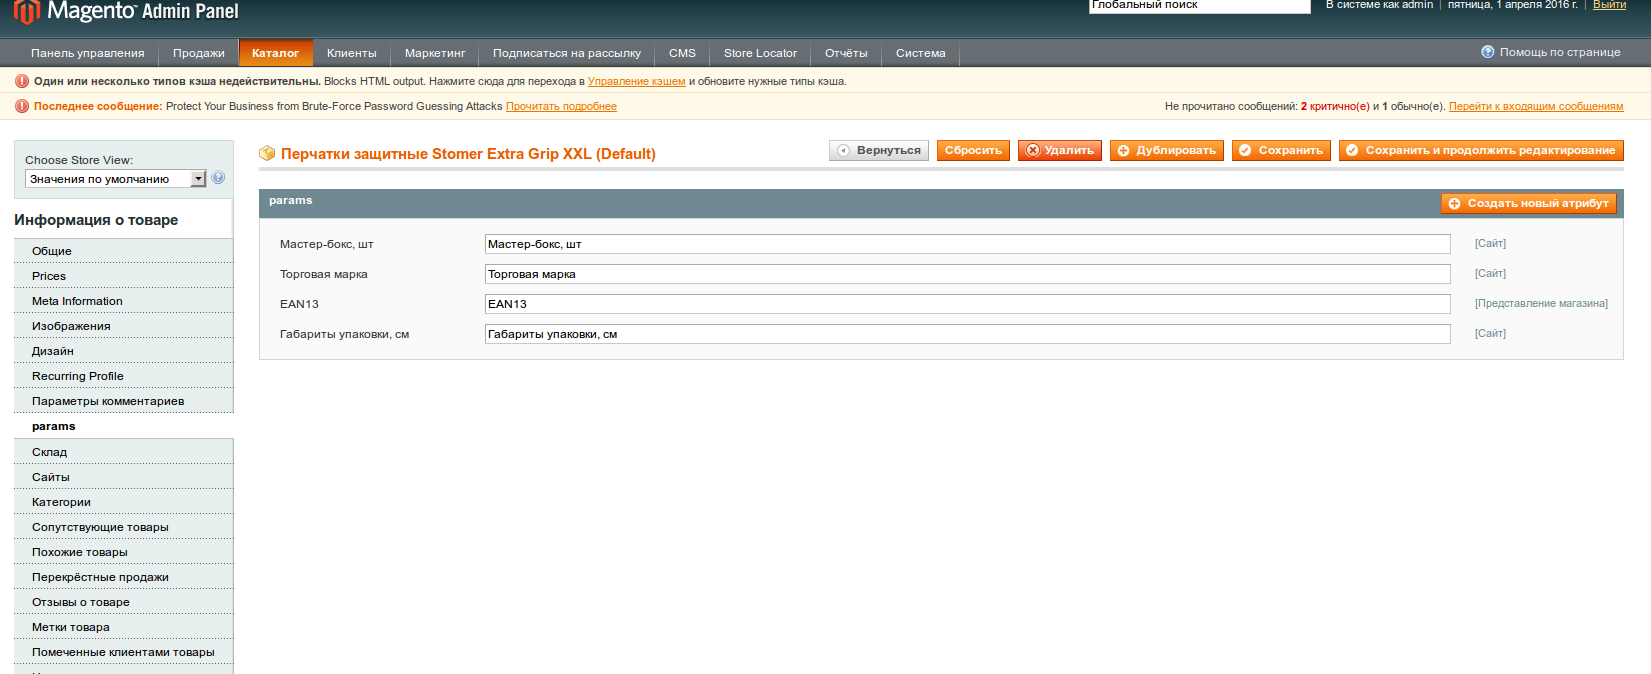The width and height of the screenshot is (1651, 674).
Task: Open the Store Locator menu
Action: point(760,53)
